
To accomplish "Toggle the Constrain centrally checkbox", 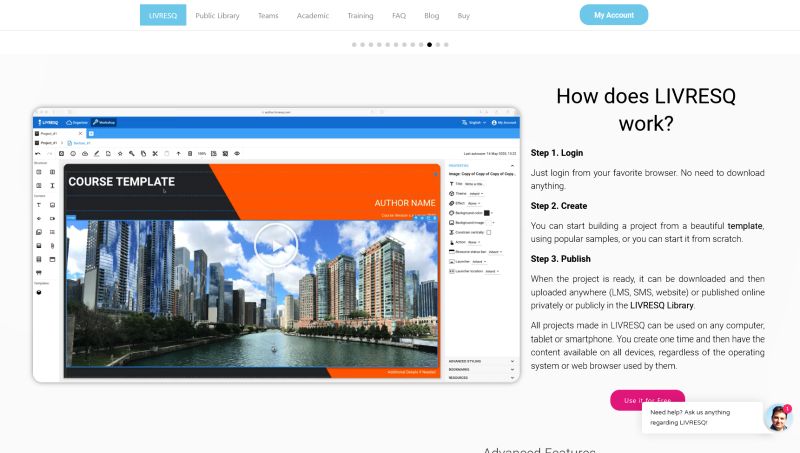I will click(x=488, y=232).
